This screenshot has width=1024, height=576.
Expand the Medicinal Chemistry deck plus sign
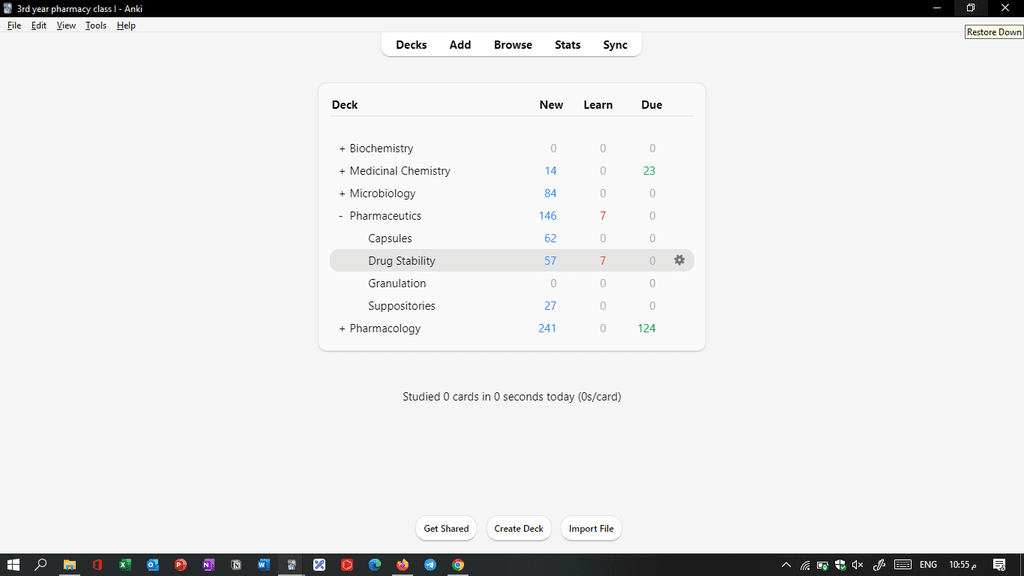pos(342,171)
